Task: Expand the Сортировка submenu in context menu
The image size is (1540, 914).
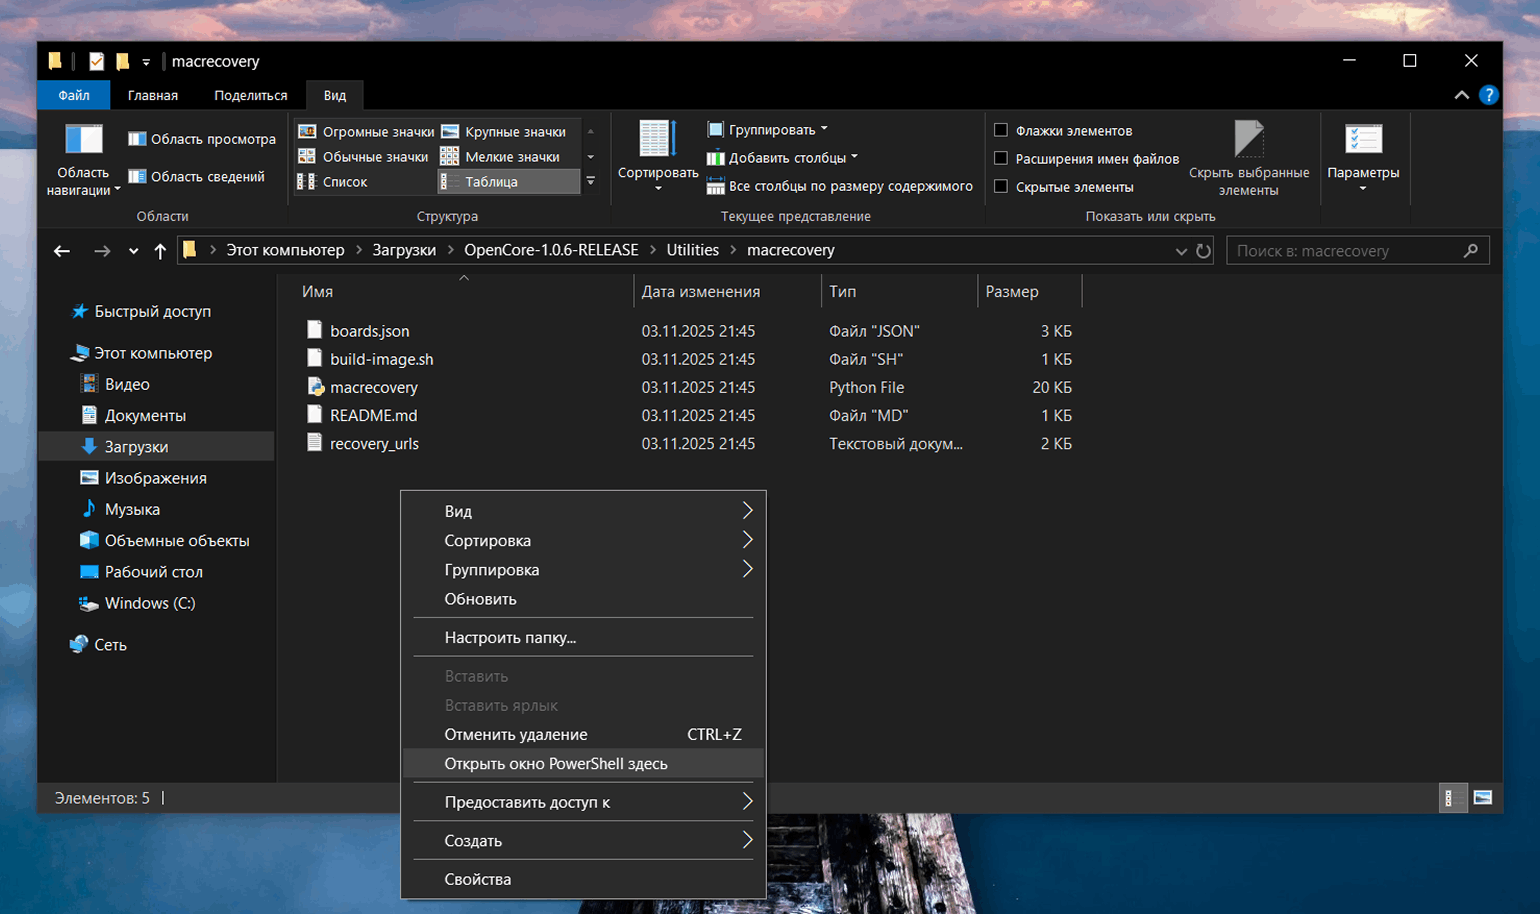Action: (583, 540)
